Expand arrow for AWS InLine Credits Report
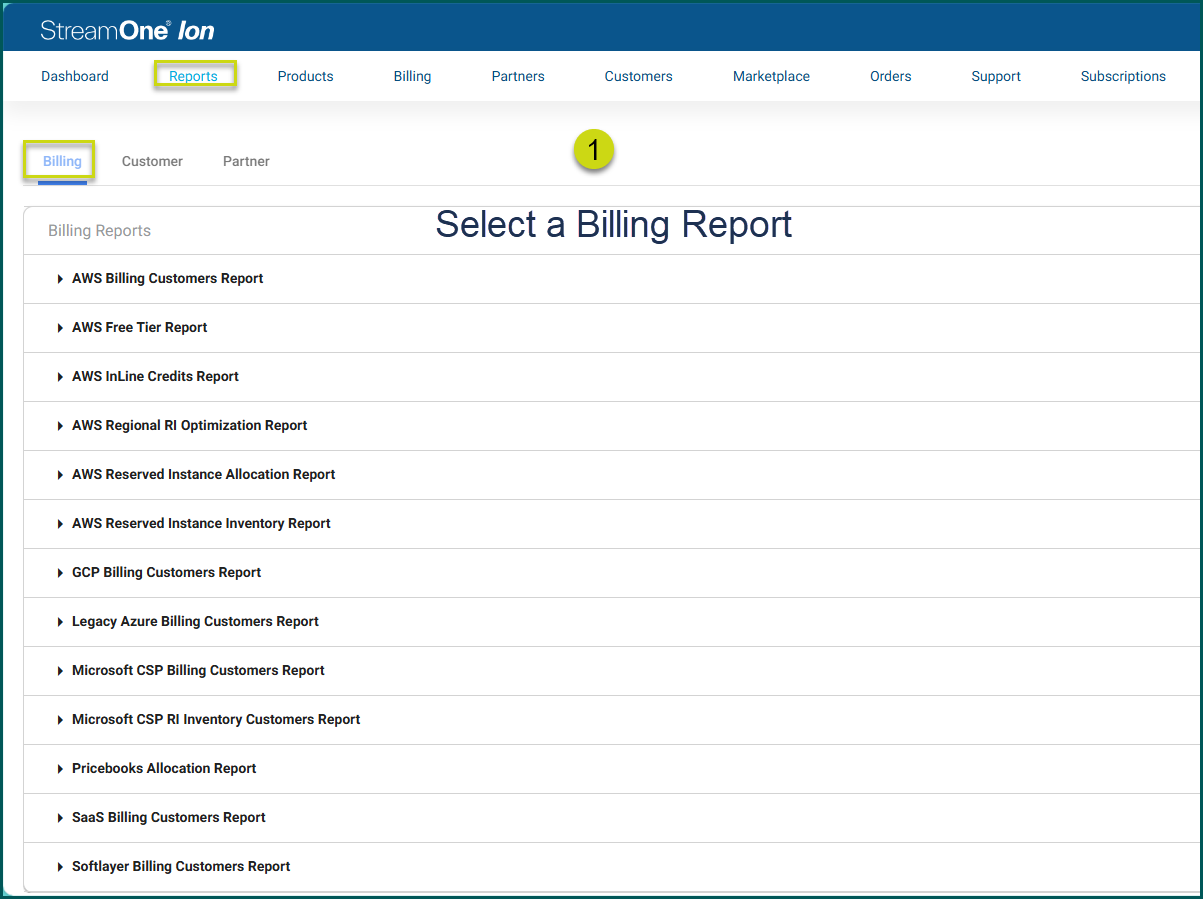This screenshot has width=1203, height=899. tap(61, 377)
